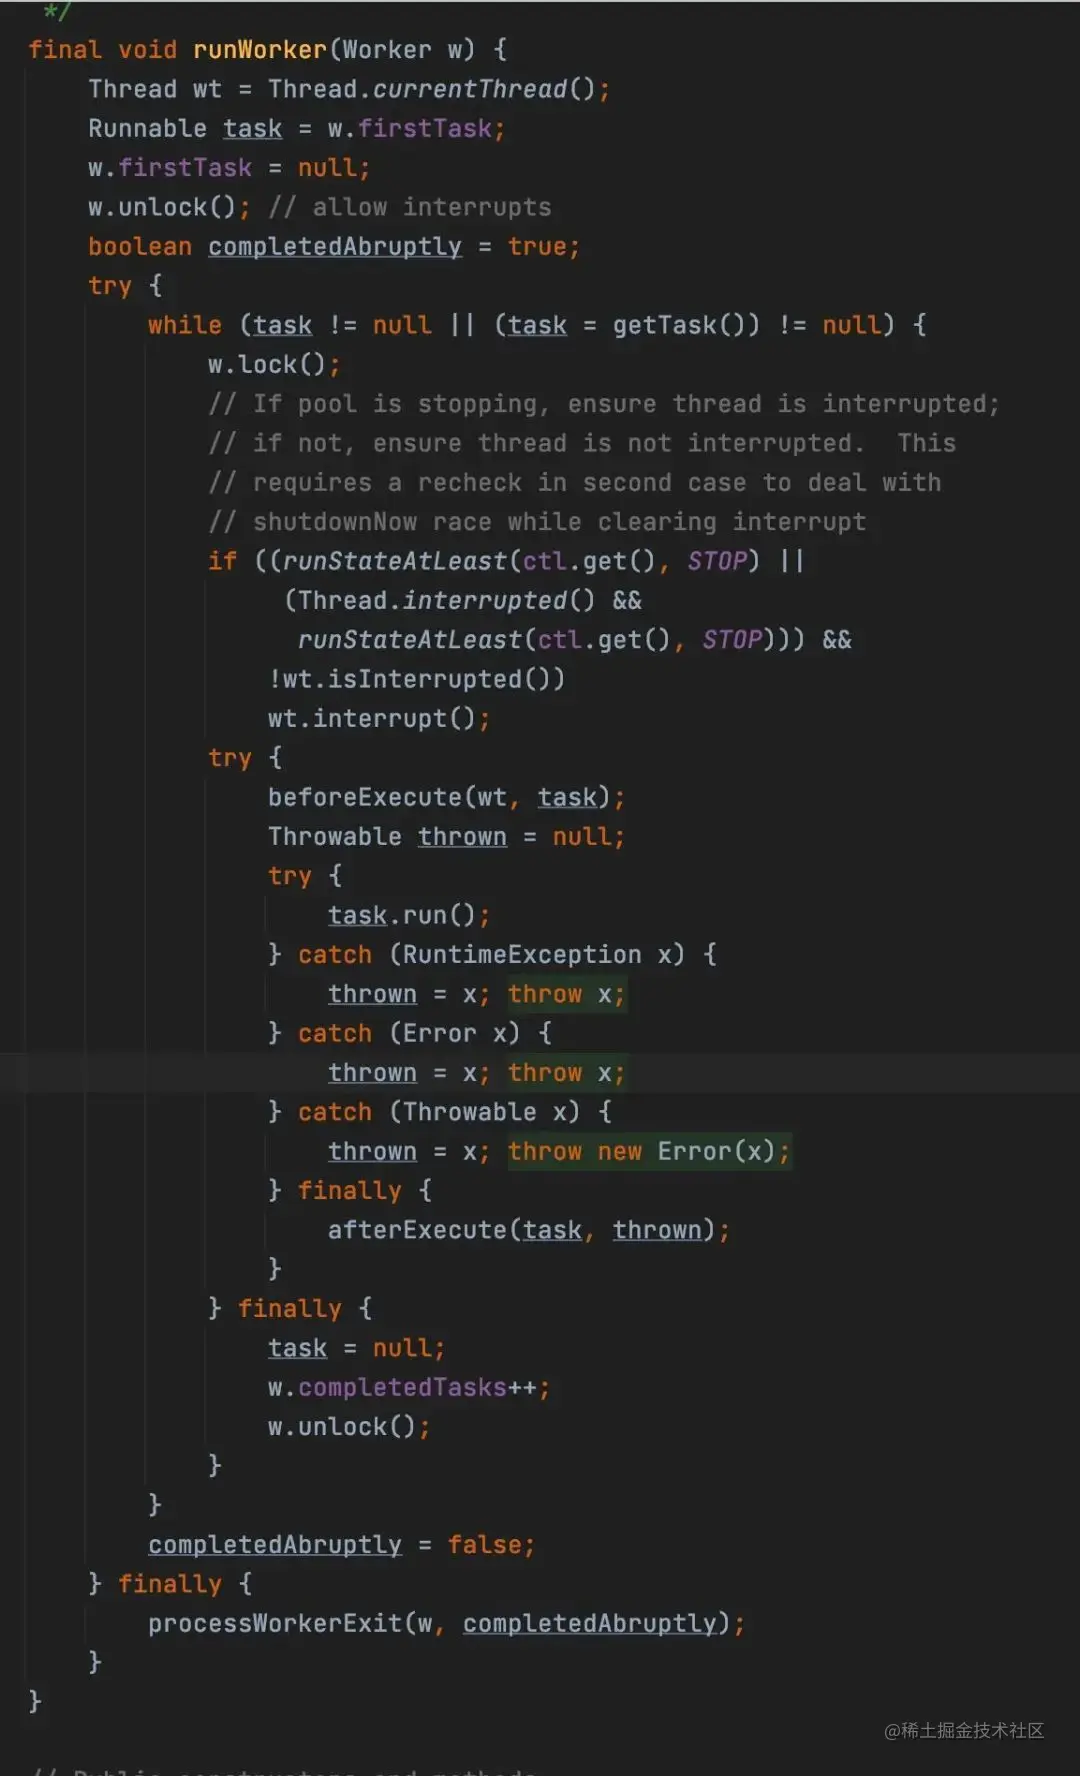1080x1776 pixels.
Task: Click processWorkerExit(w, completedAbruptly);
Action: 447,1623
